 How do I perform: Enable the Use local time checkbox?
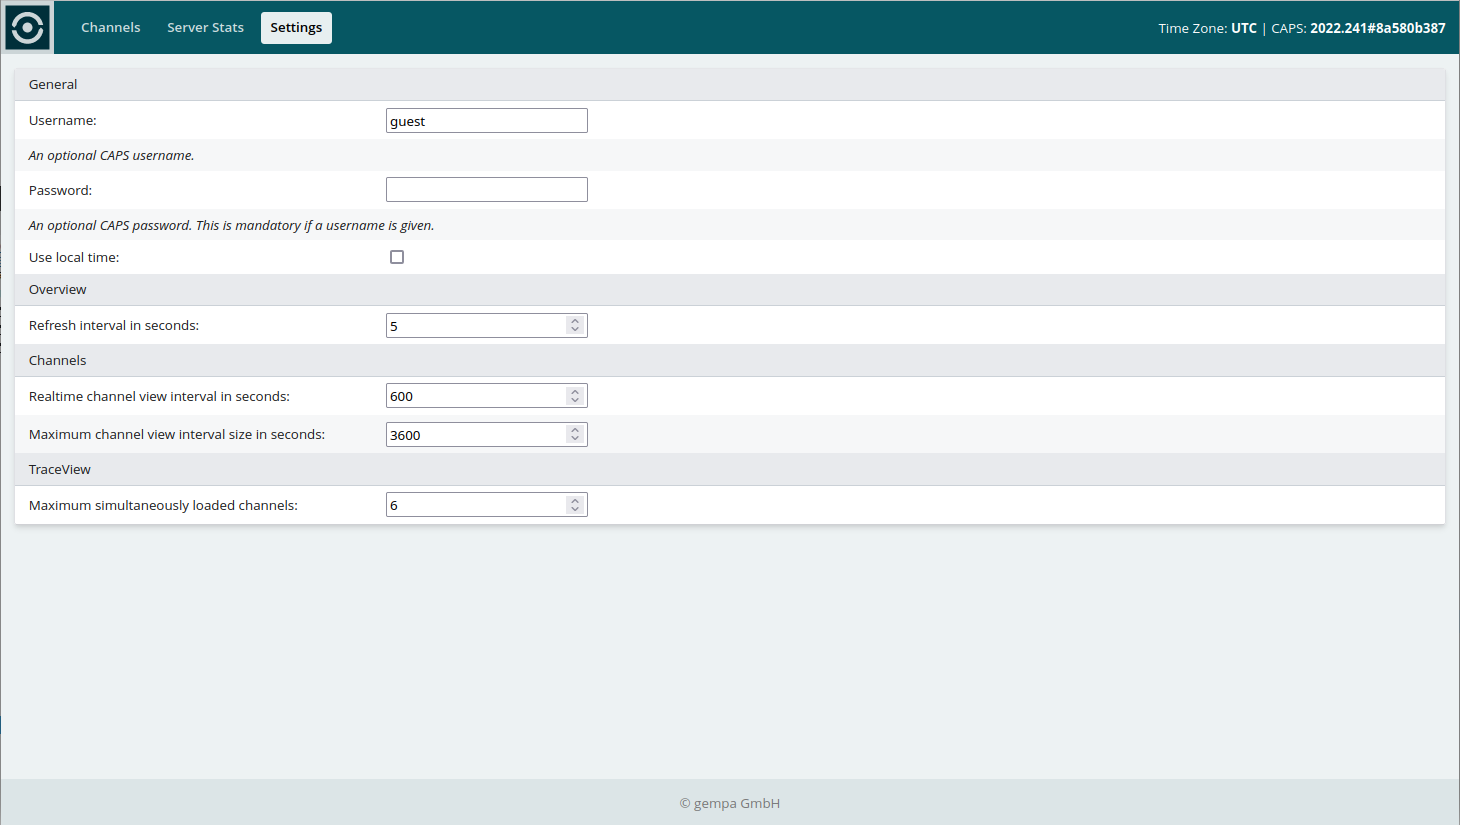tap(397, 257)
